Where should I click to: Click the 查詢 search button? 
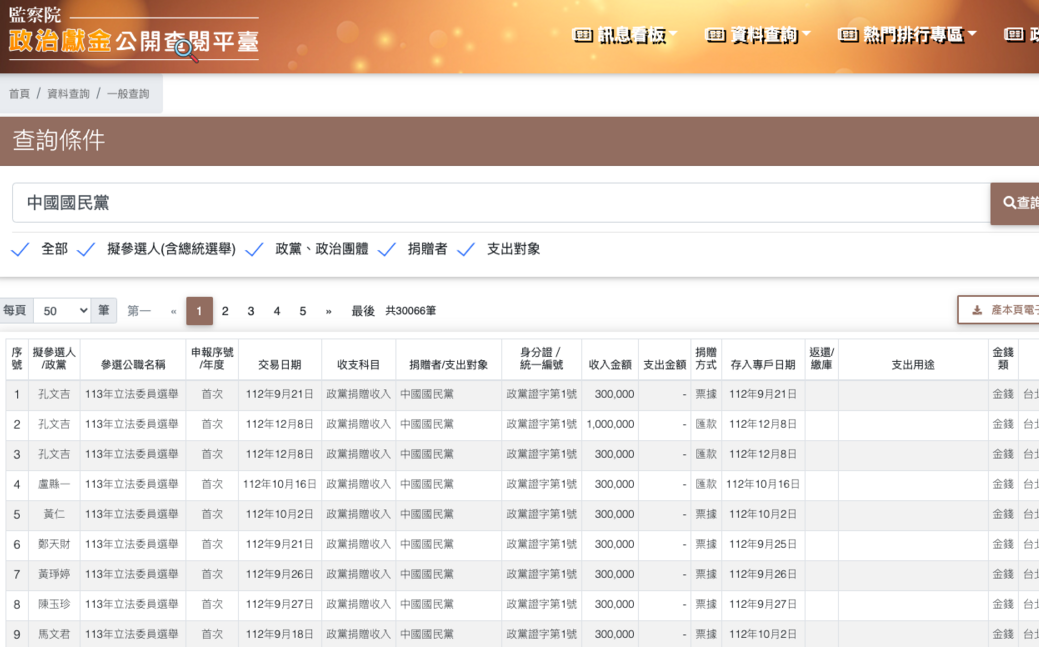click(1015, 203)
